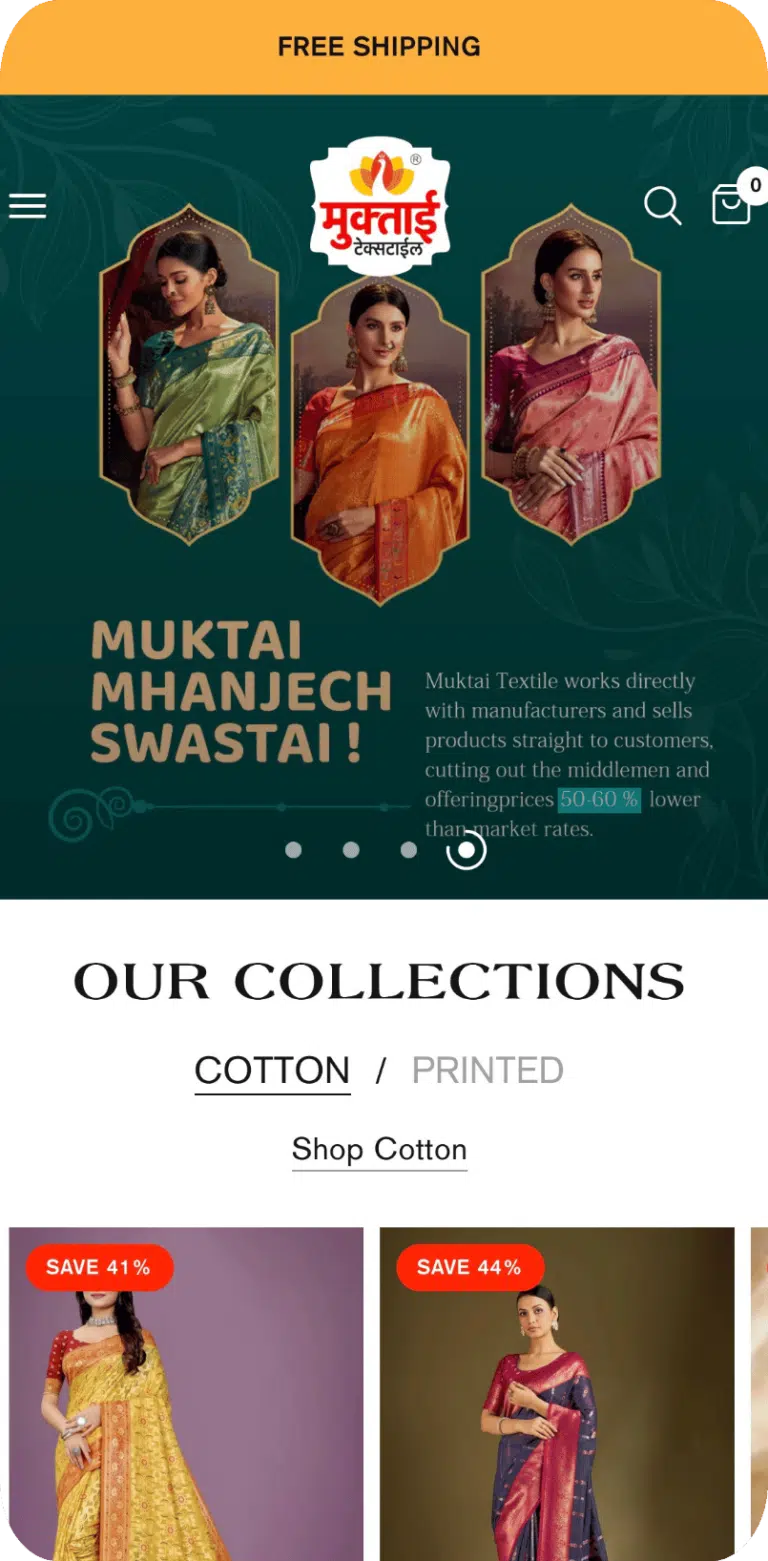
Task: Click the Muktai Textile logo
Action: (380, 207)
